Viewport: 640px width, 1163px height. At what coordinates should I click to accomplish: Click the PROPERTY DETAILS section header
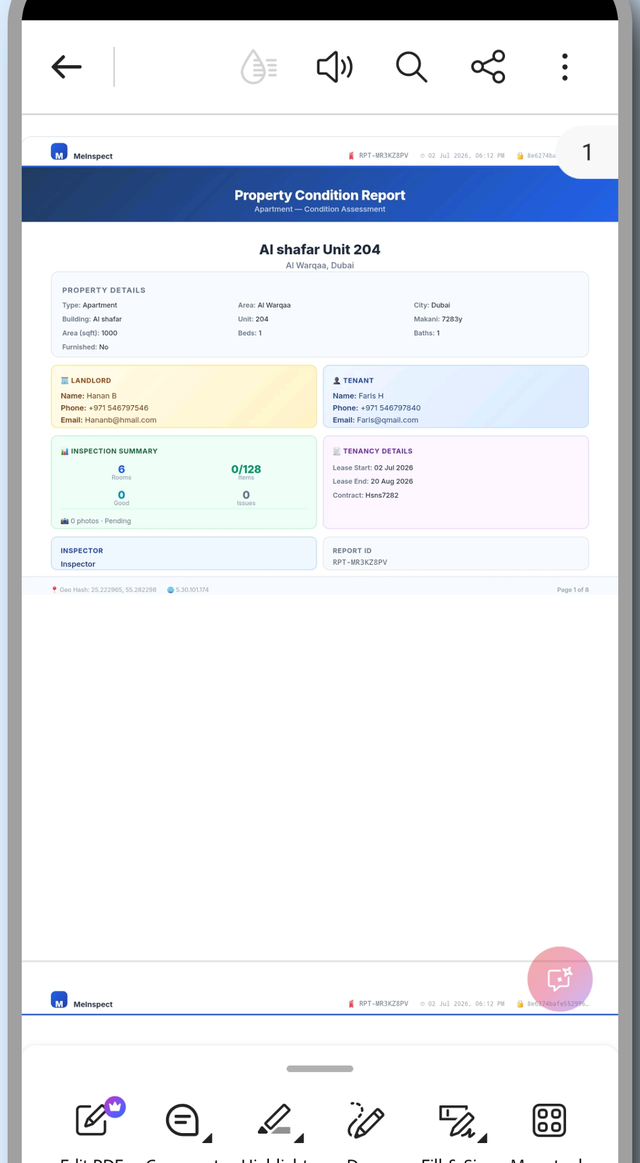(x=104, y=290)
